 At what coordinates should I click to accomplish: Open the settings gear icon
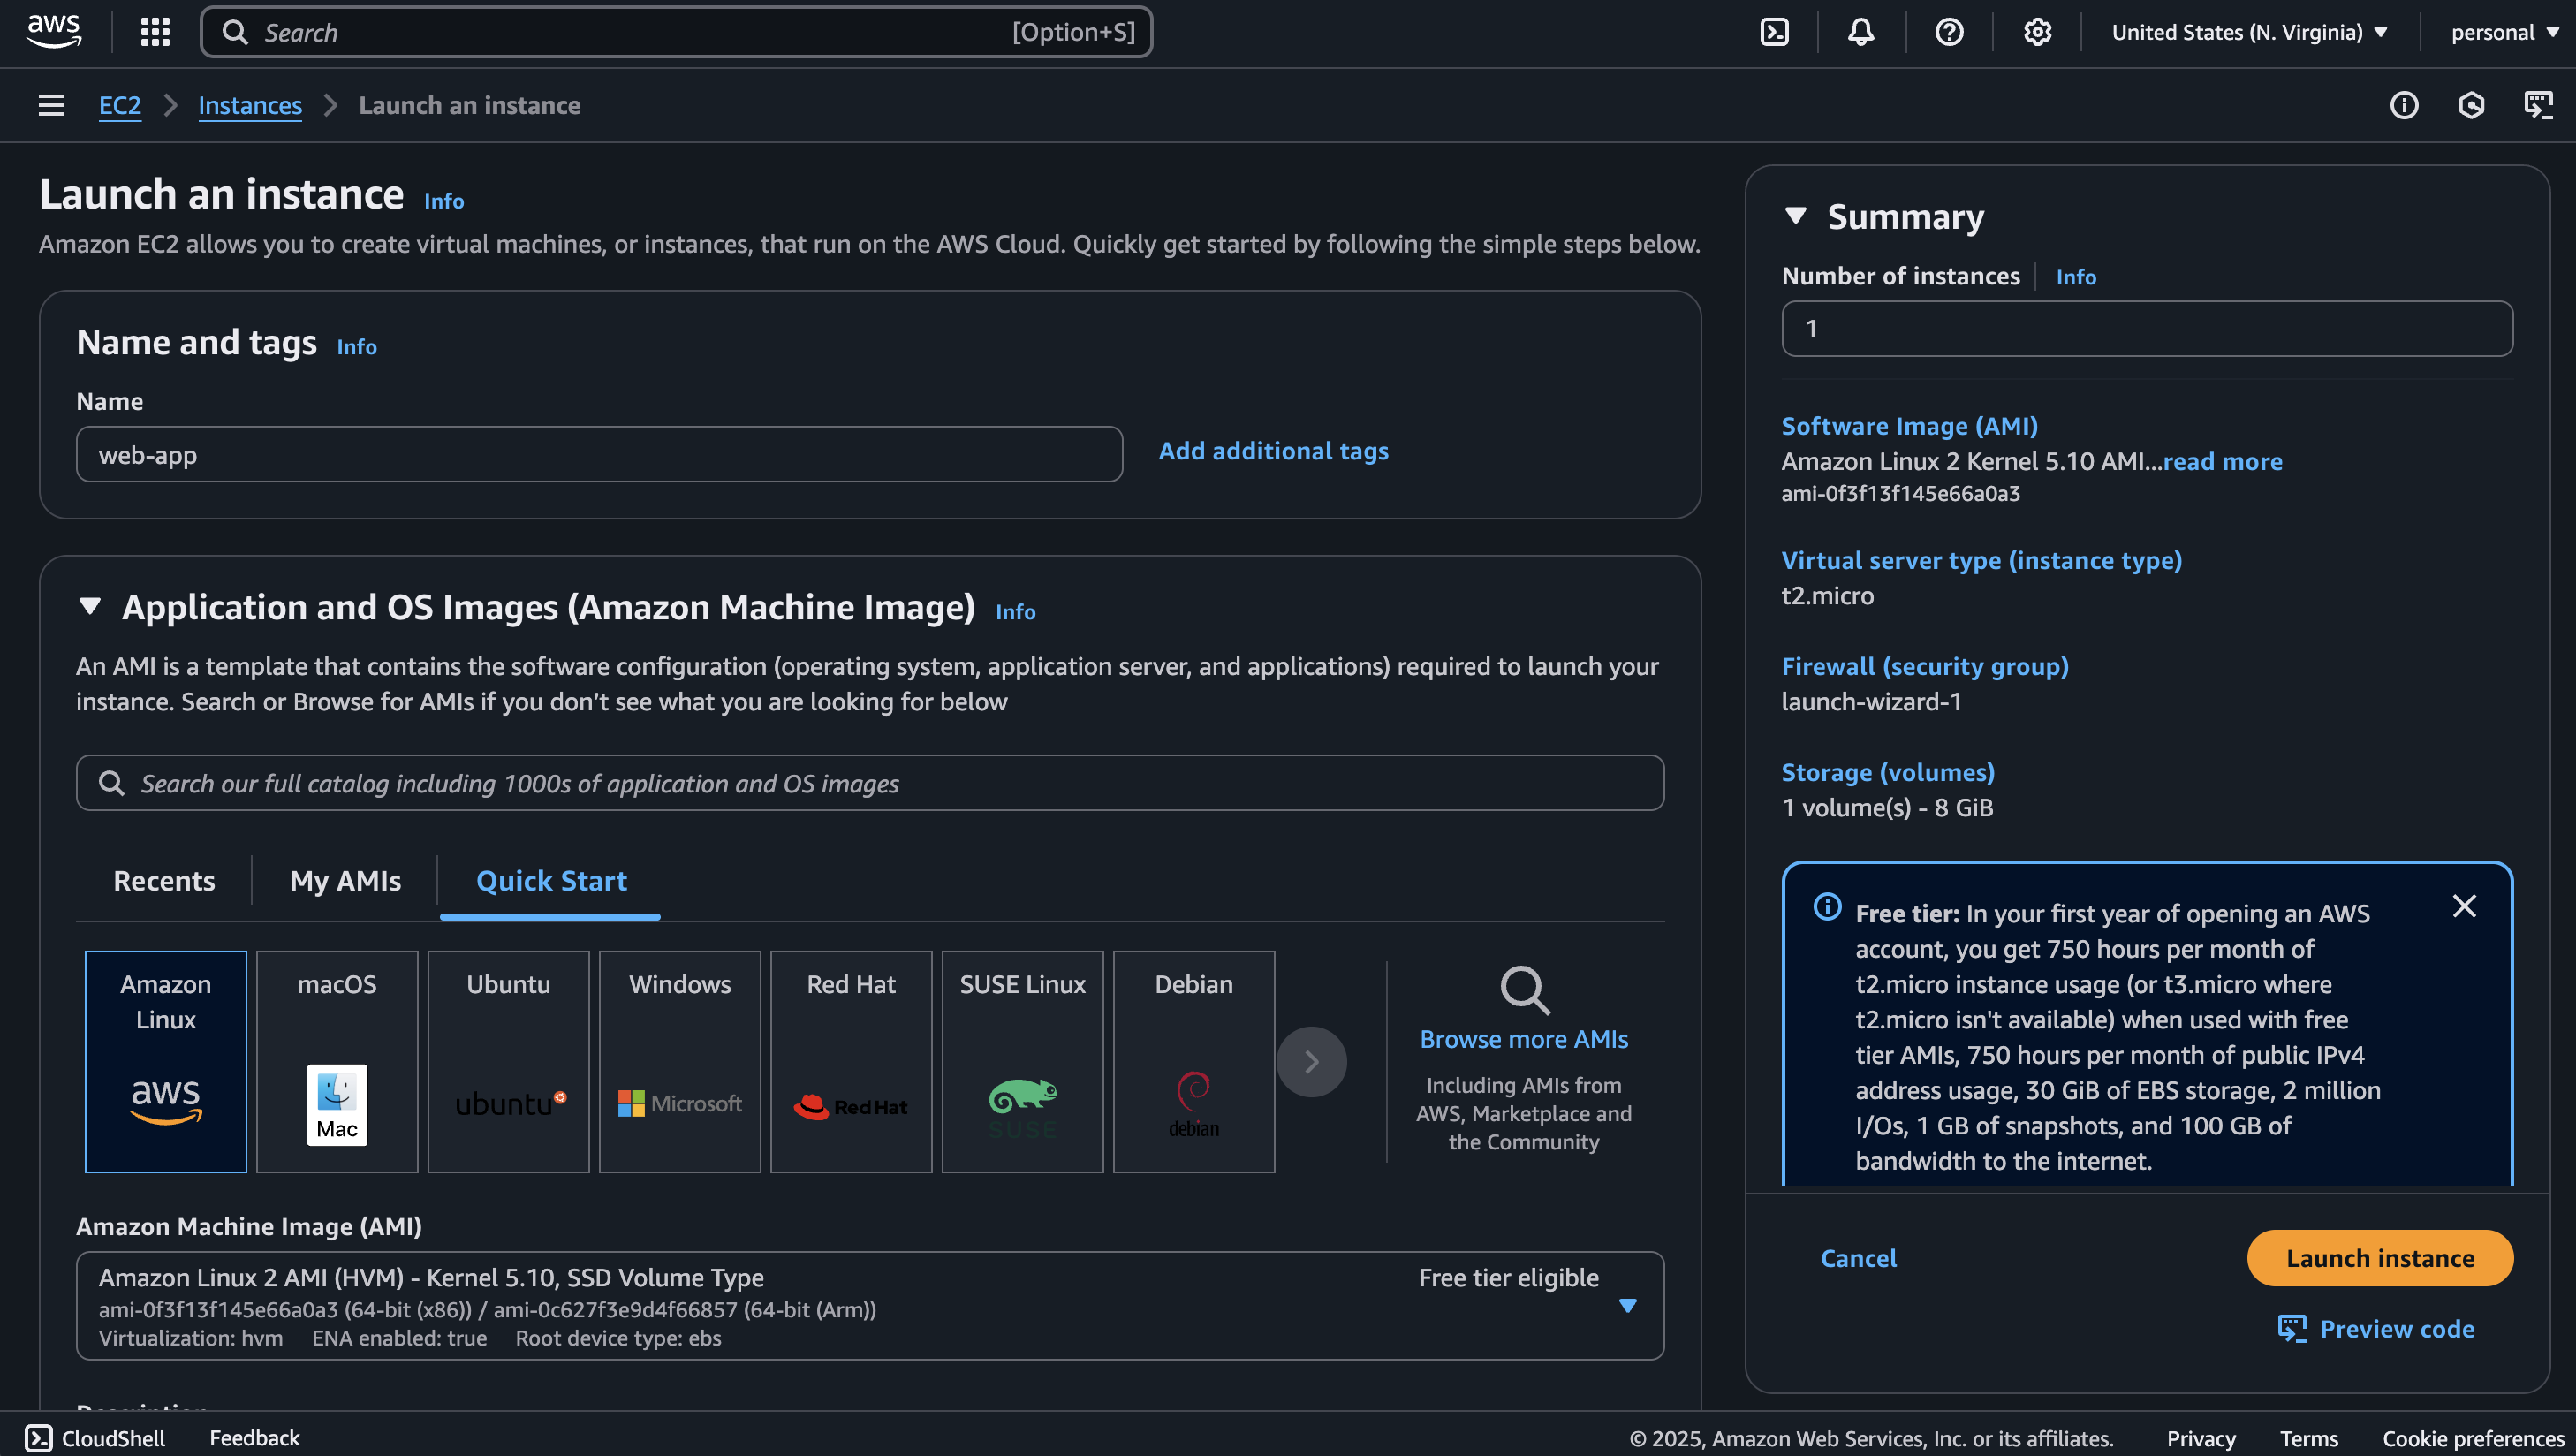coord(2037,32)
